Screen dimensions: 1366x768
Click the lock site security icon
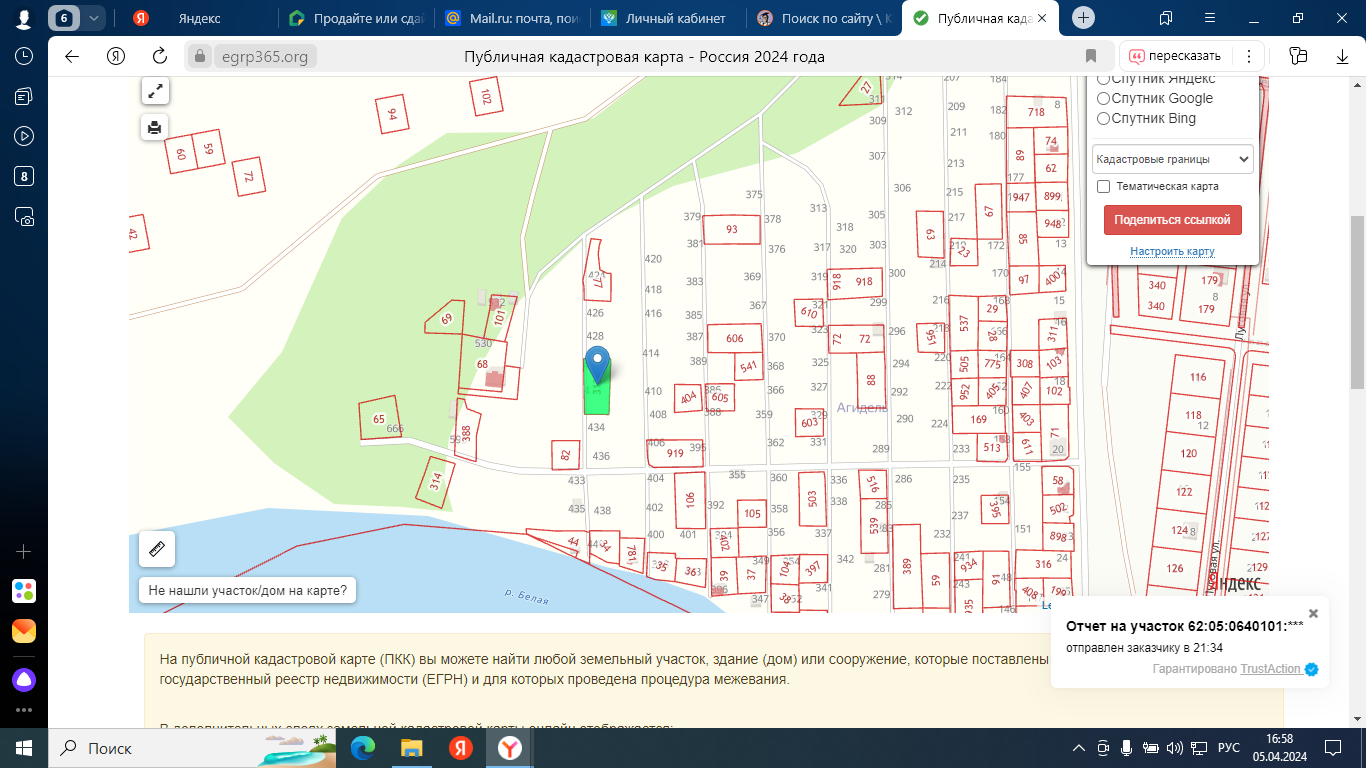tap(200, 56)
